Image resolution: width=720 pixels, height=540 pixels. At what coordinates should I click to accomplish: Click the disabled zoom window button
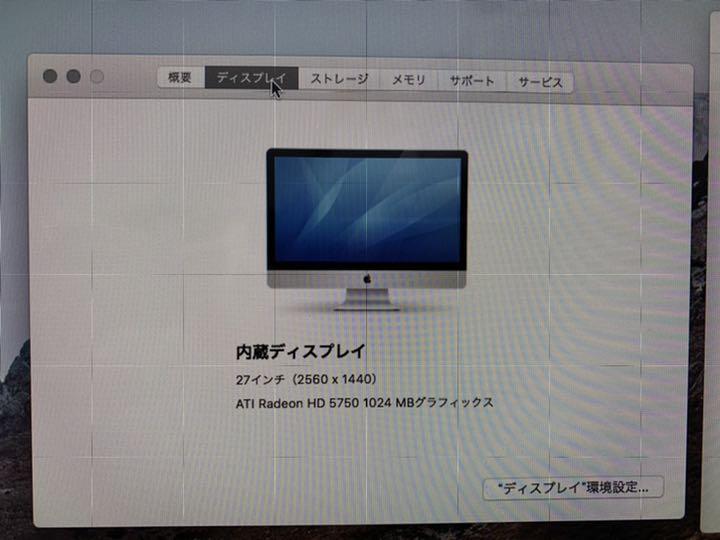pos(96,77)
